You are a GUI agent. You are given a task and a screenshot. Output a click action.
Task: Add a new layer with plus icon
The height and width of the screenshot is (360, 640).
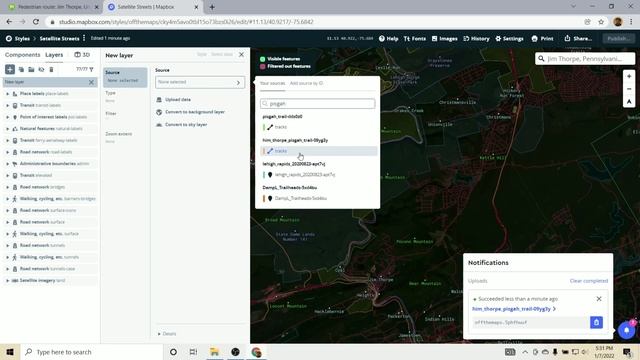click(10, 69)
